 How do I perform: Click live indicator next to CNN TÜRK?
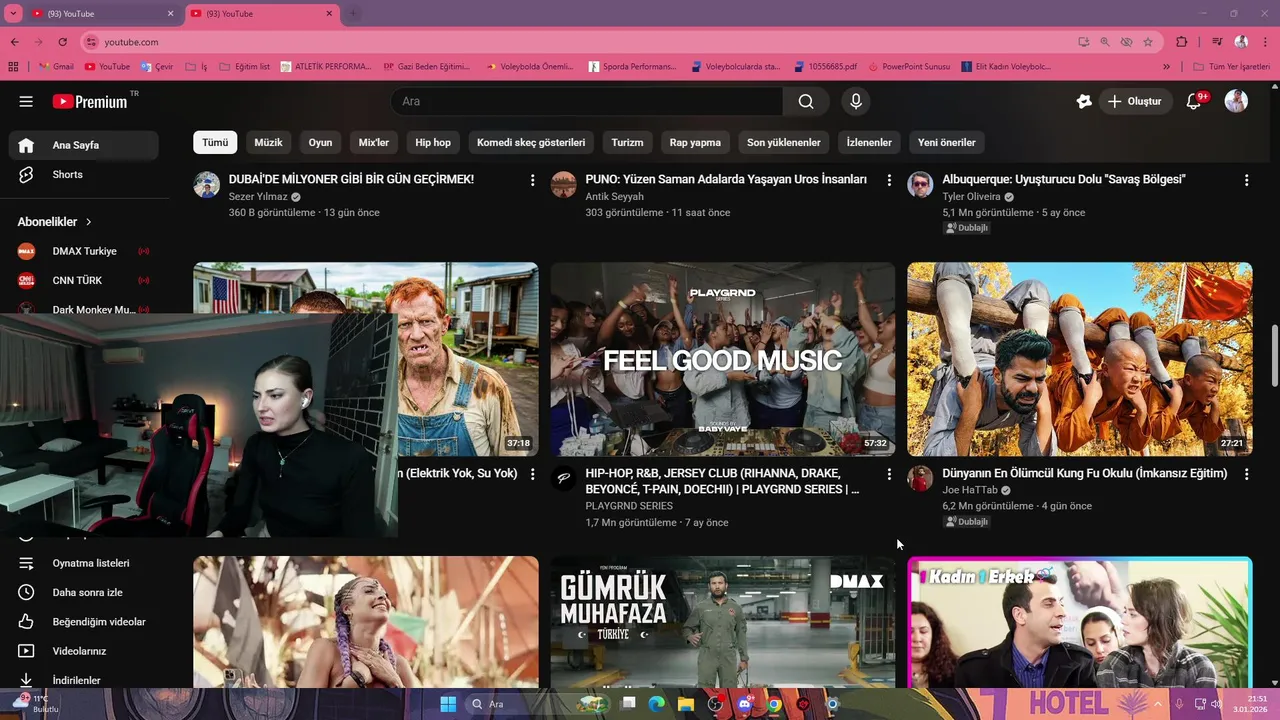click(x=144, y=280)
